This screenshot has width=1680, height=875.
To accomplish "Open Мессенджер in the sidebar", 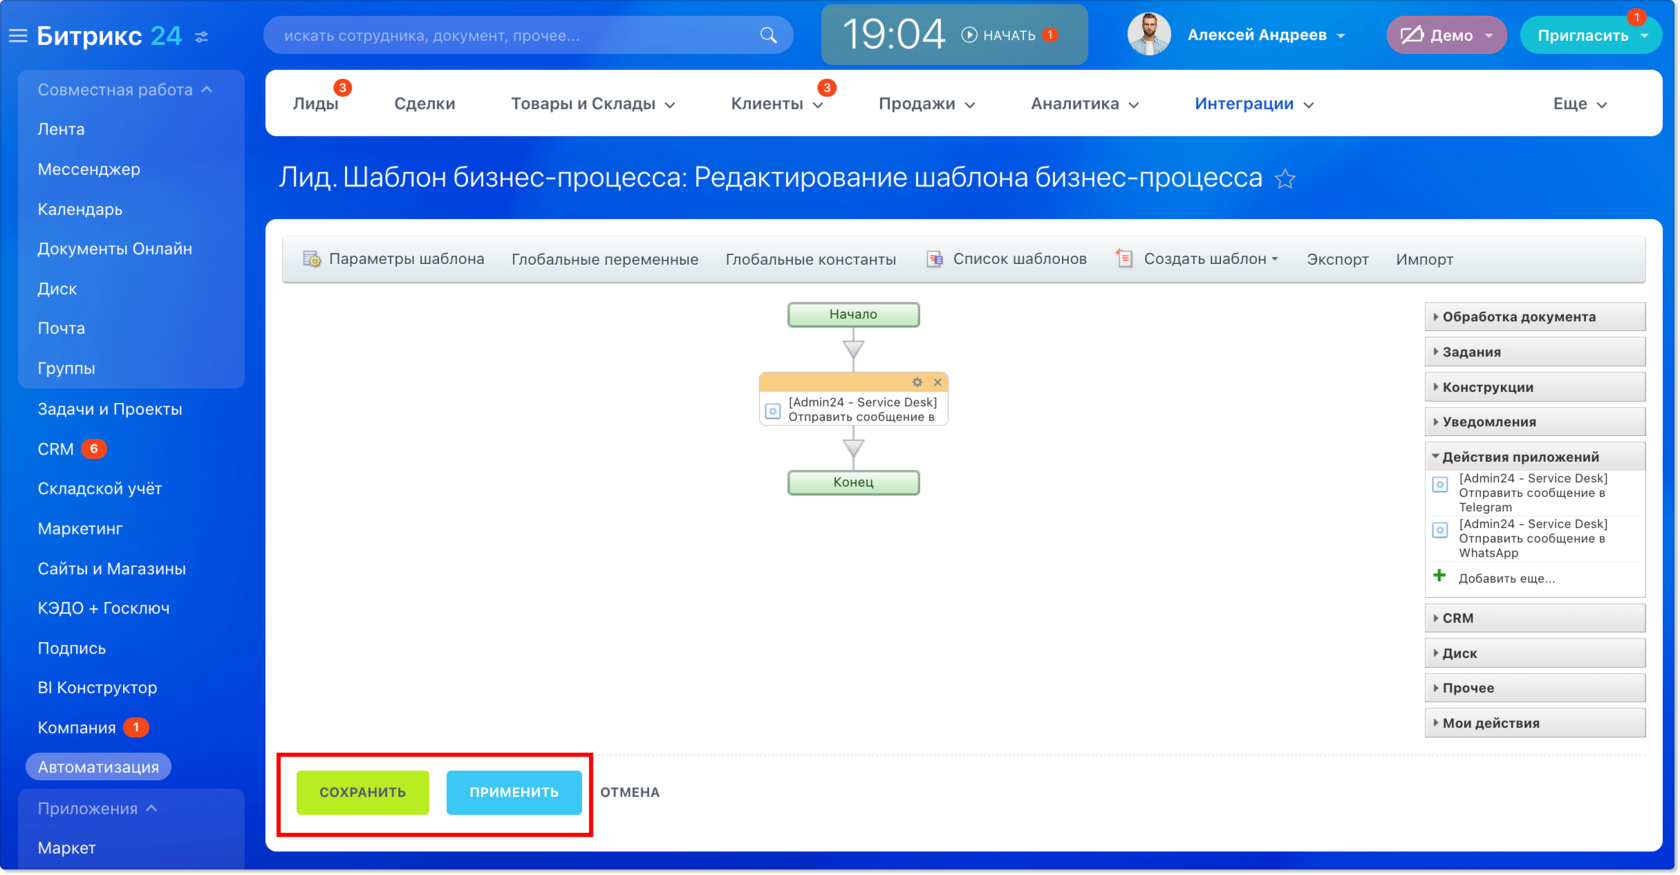I will (89, 169).
